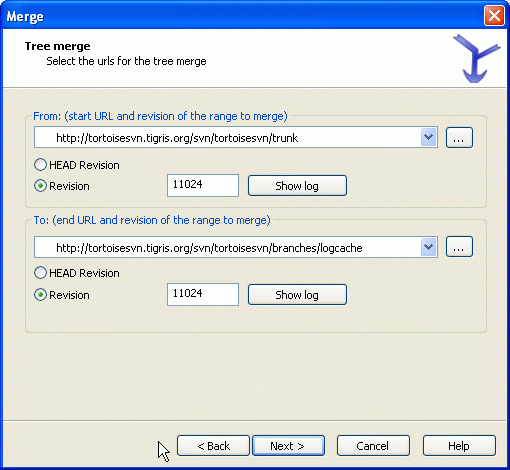The height and width of the screenshot is (470, 510).
Task: Proceed with the Next button
Action: [288, 446]
